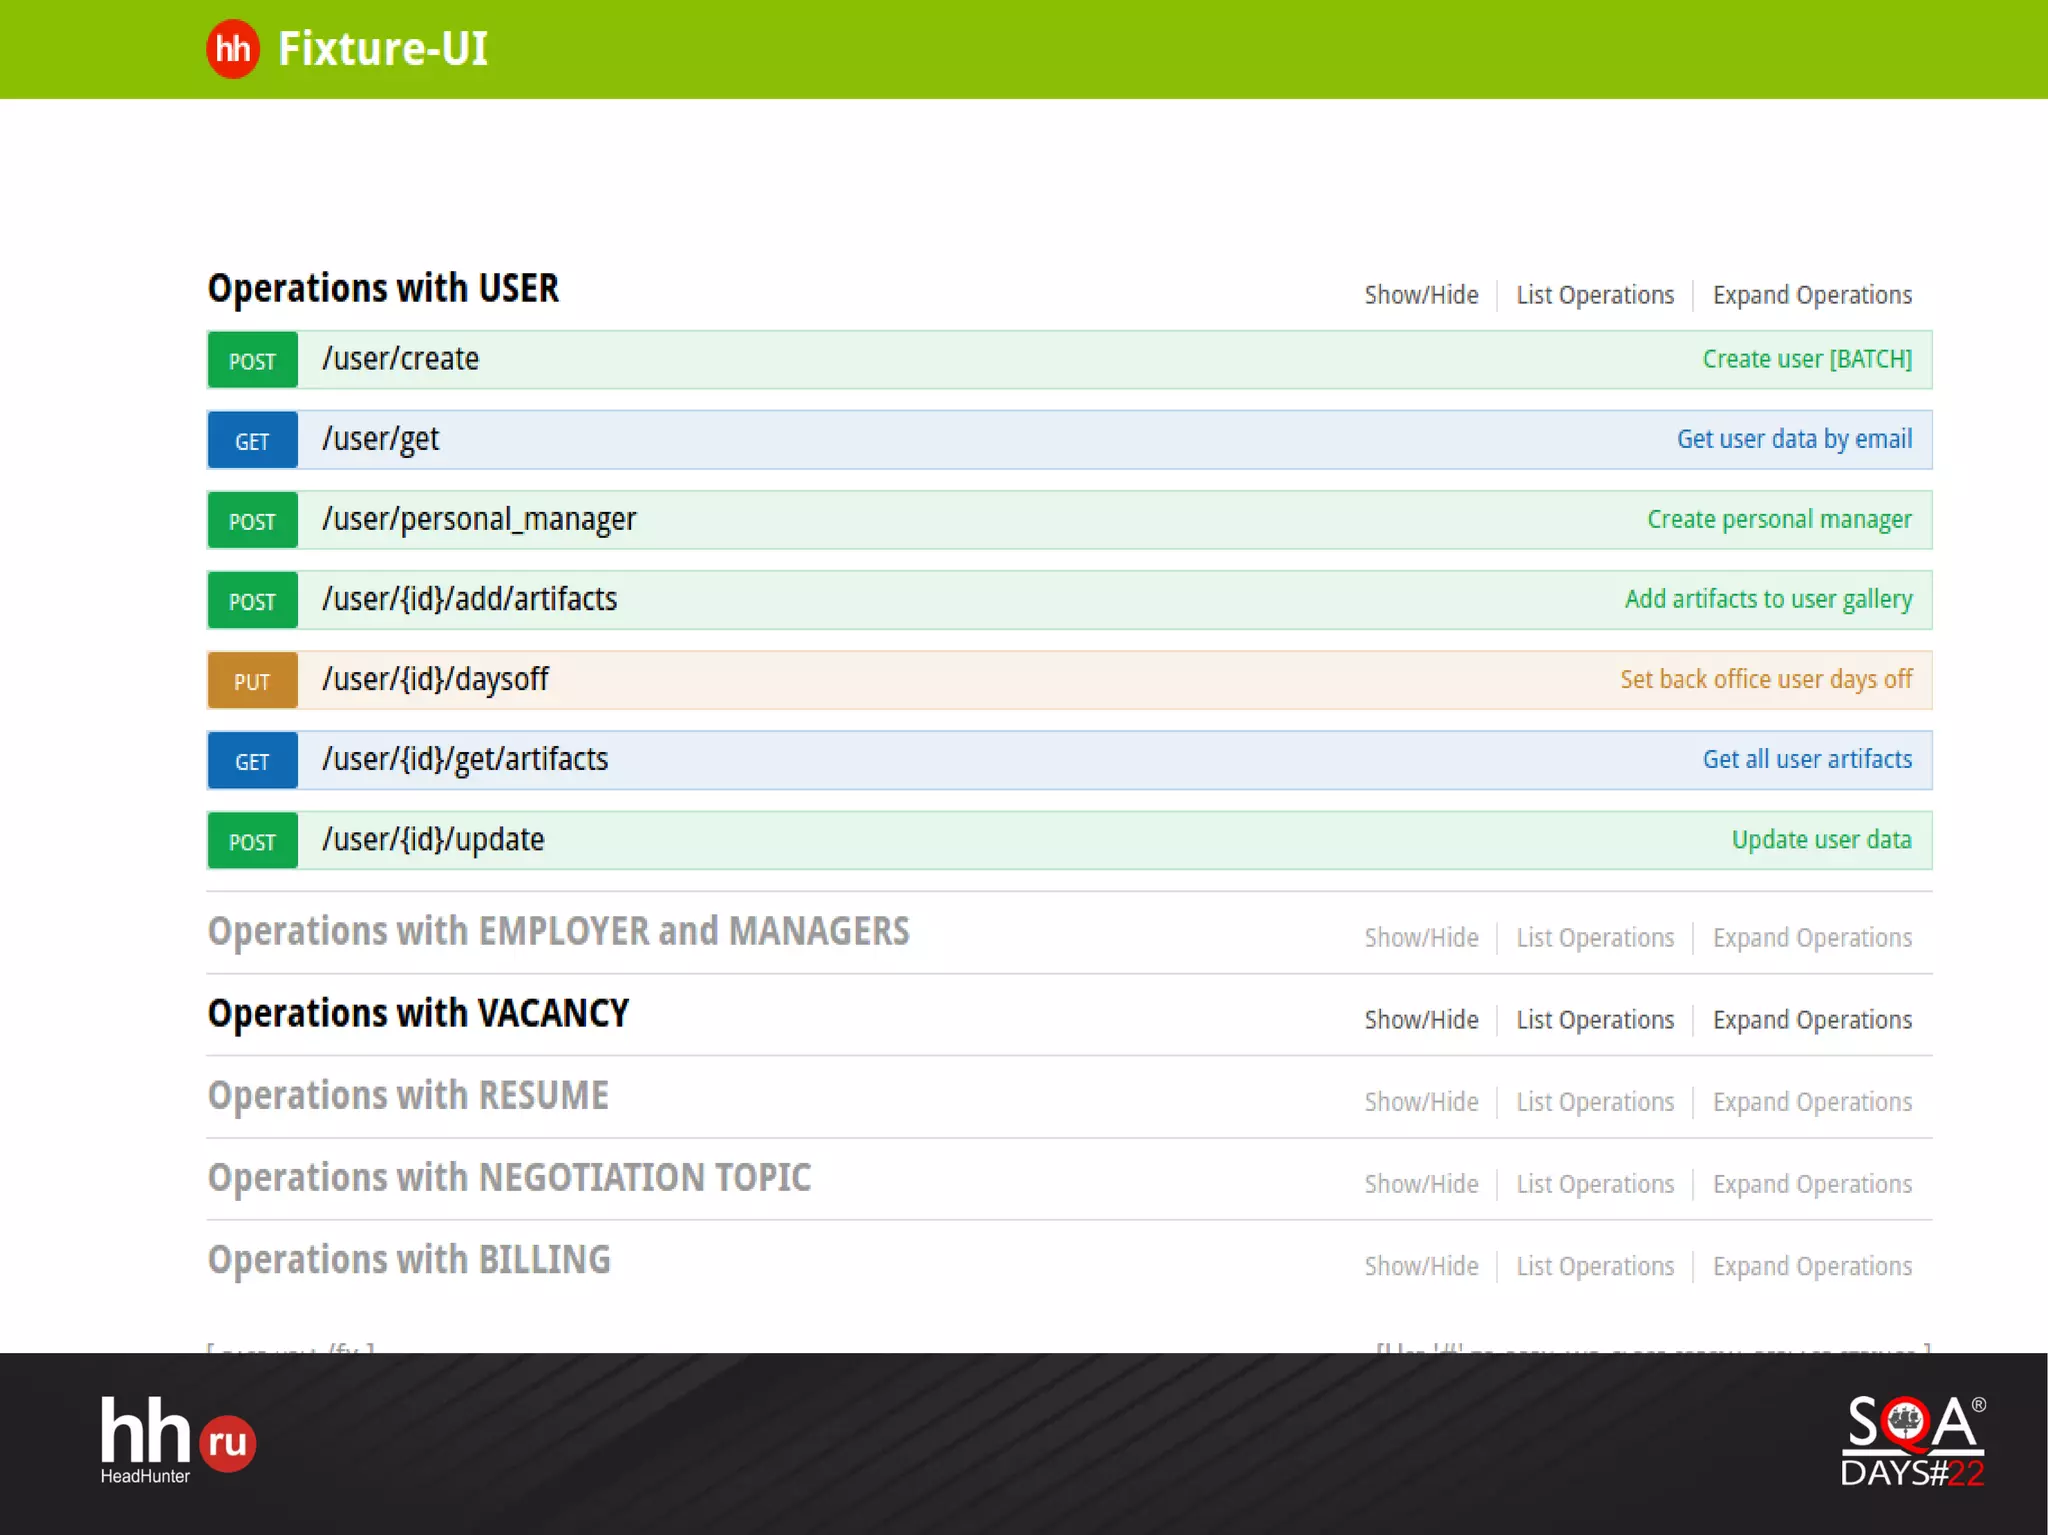Click List Operations for VACANCY section
This screenshot has width=2048, height=1535.
click(x=1595, y=1020)
